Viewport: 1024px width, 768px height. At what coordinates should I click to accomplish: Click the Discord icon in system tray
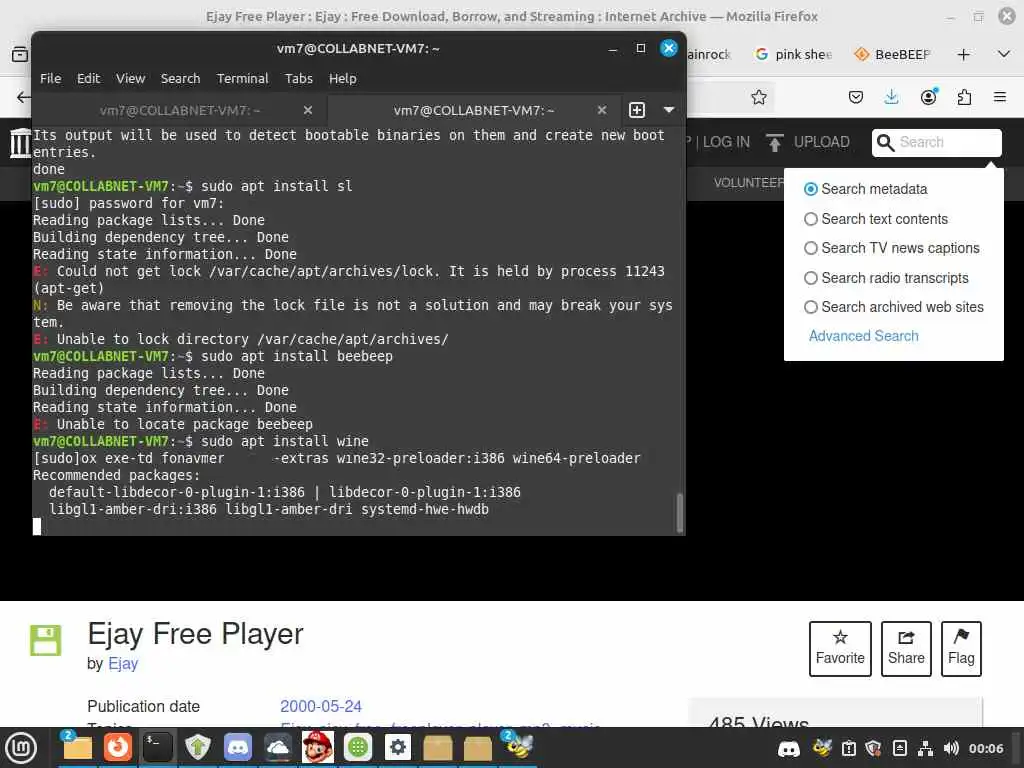788,748
